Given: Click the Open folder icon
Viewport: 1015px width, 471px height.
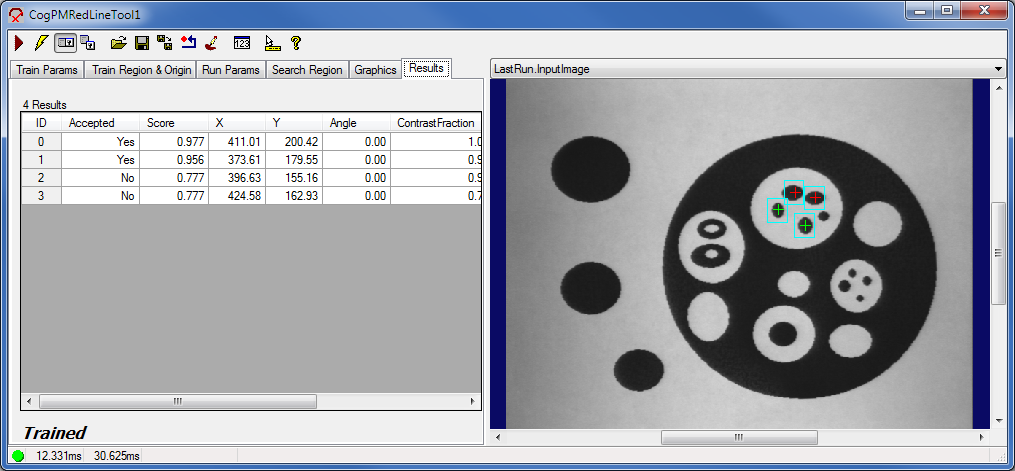Looking at the screenshot, I should point(119,43).
